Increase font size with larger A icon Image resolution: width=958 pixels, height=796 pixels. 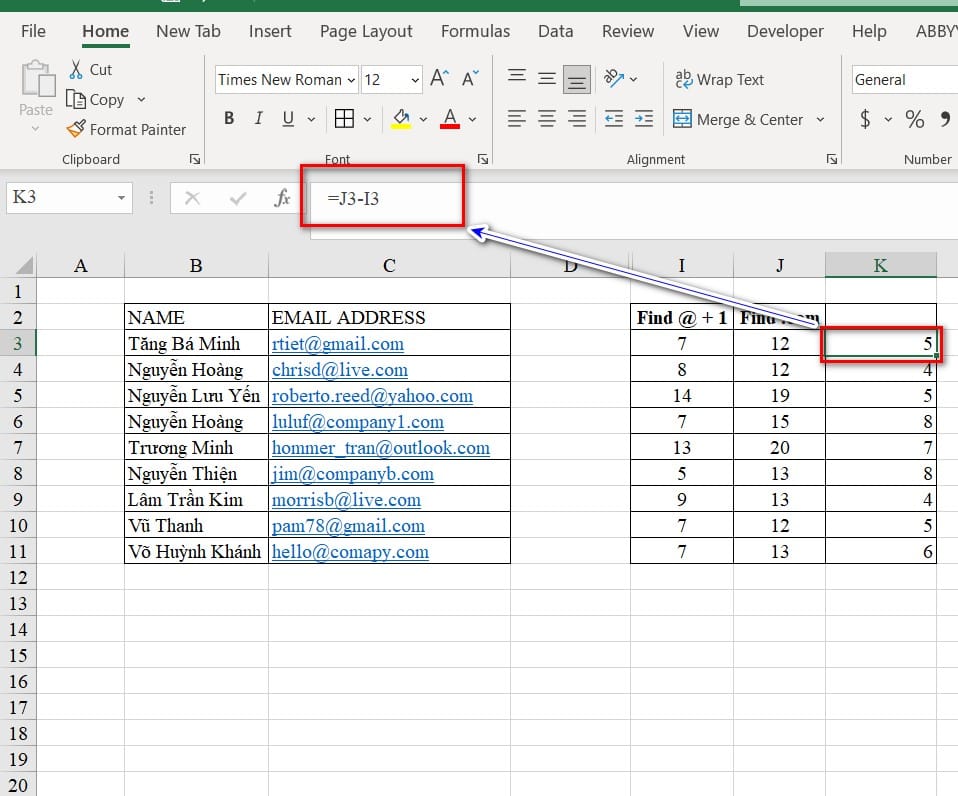439,79
